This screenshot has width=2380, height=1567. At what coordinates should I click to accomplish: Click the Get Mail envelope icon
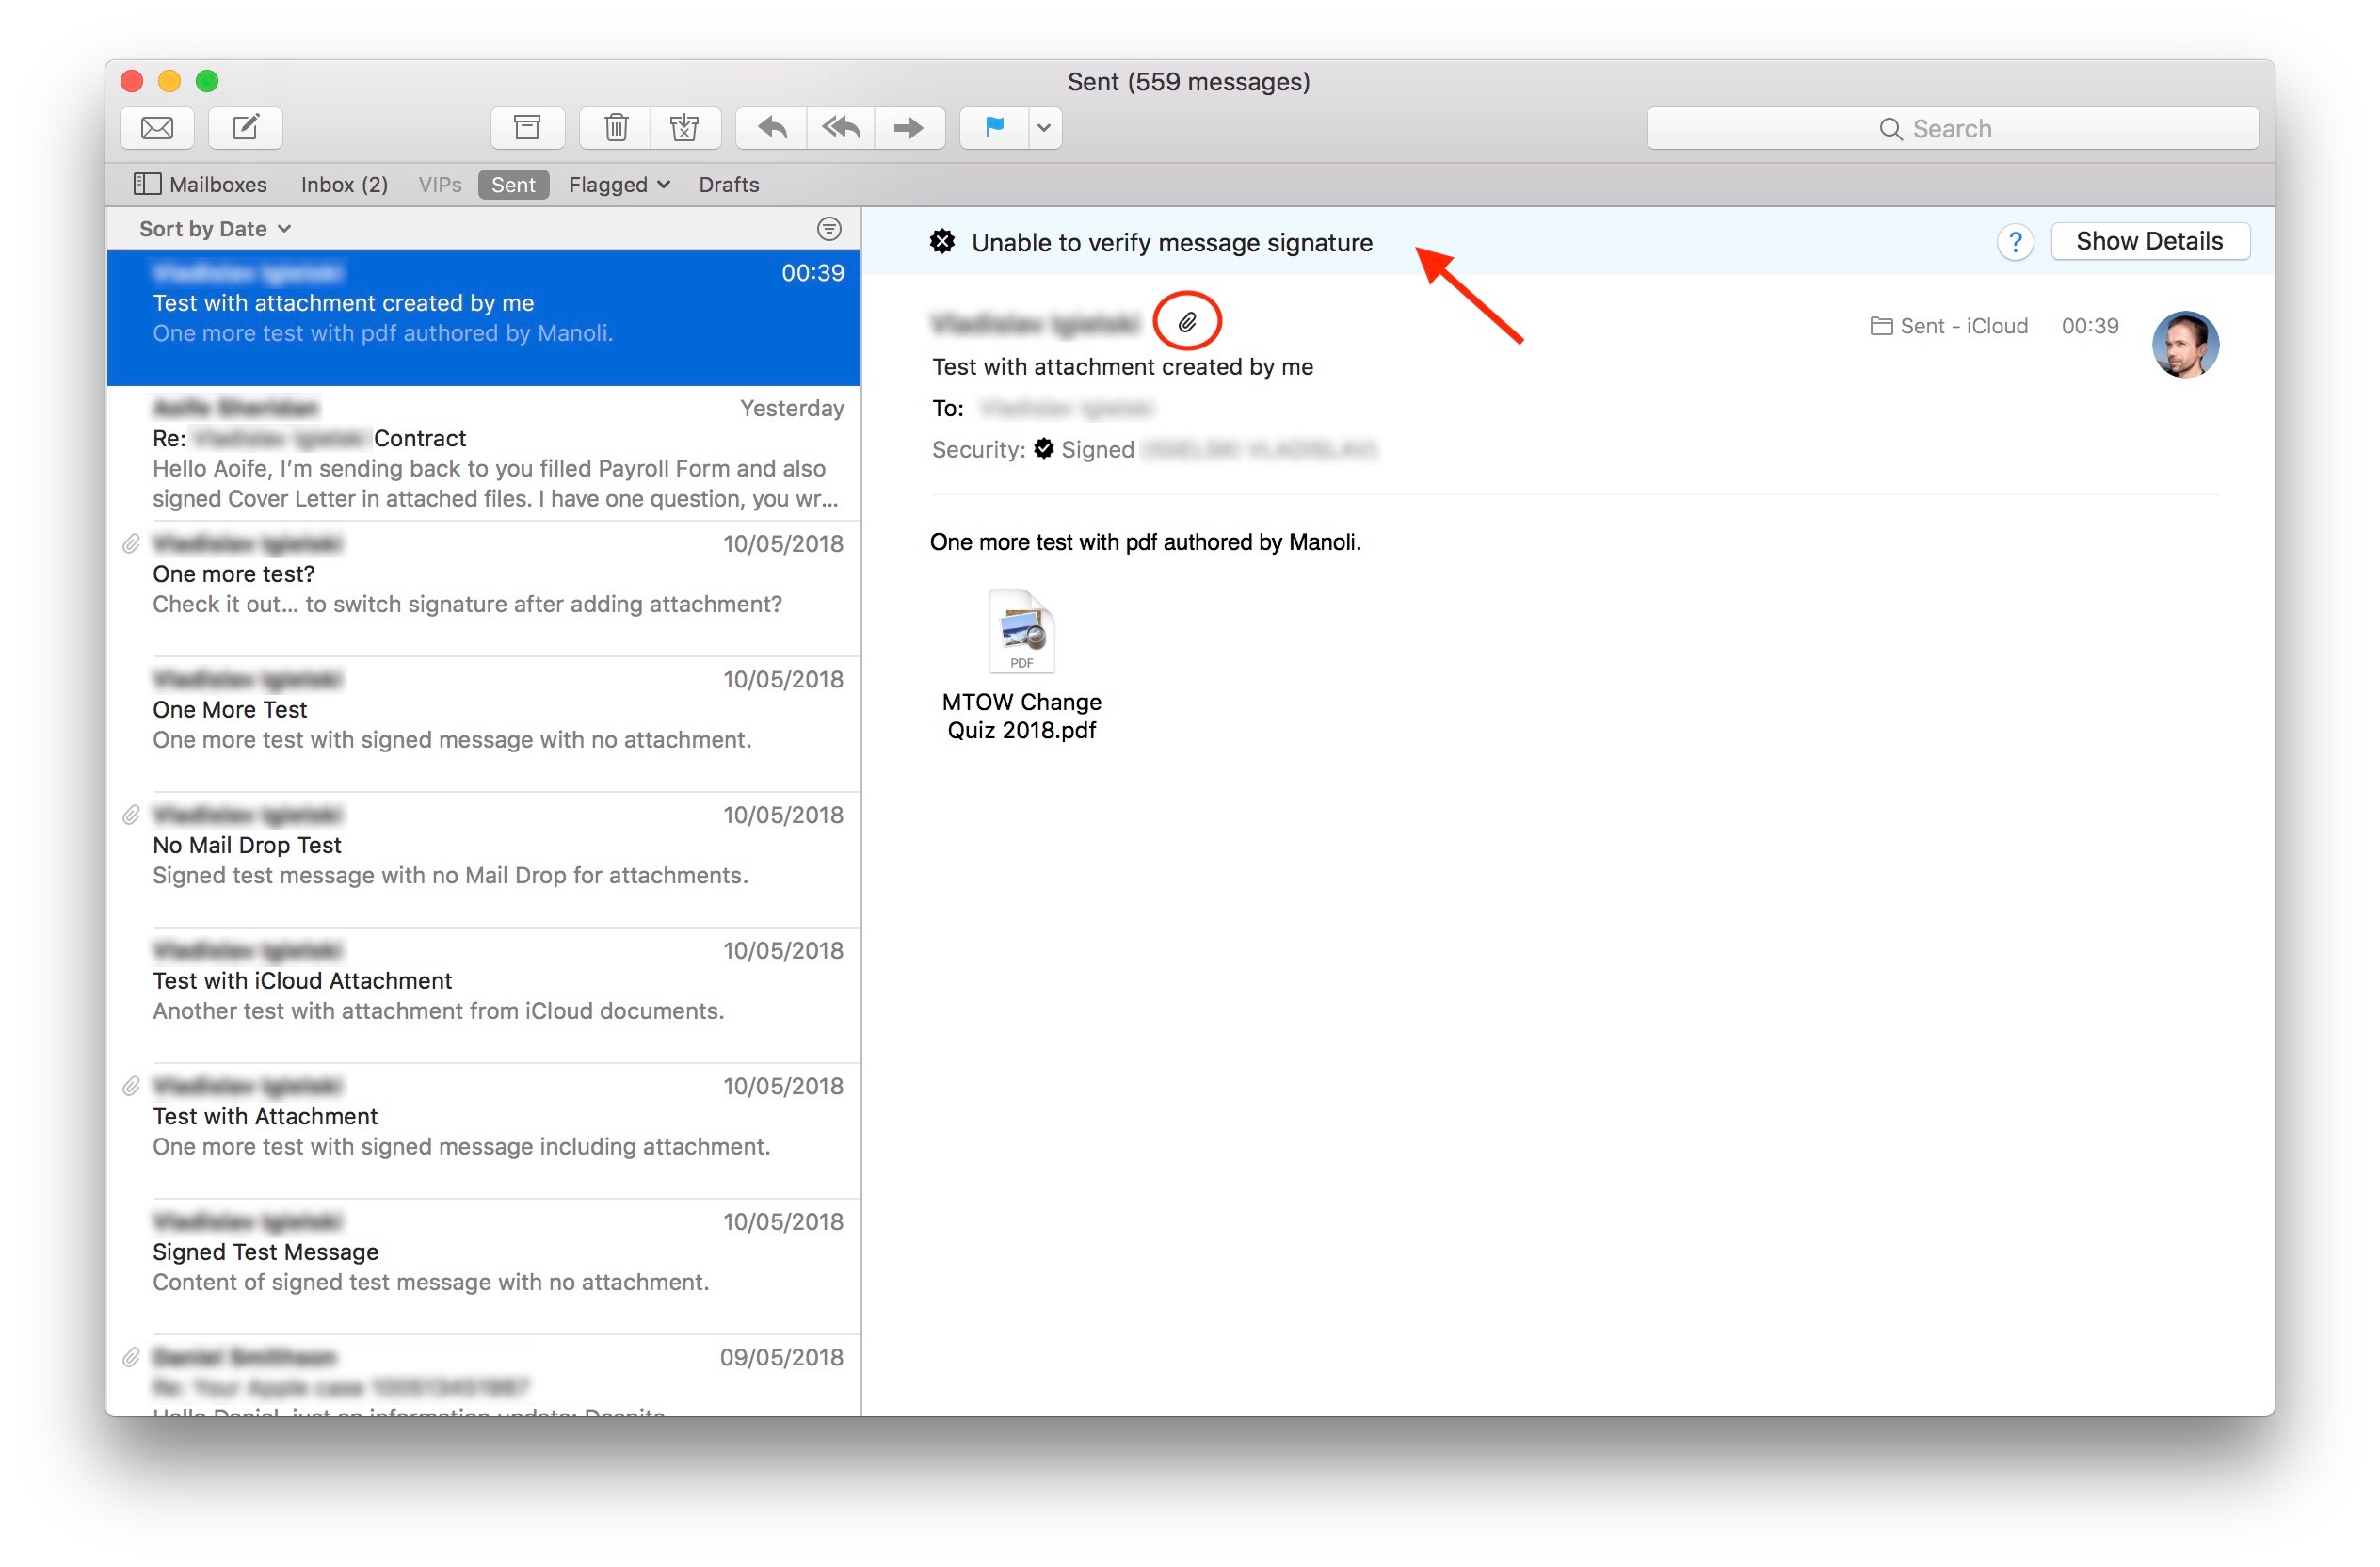pyautogui.click(x=157, y=128)
